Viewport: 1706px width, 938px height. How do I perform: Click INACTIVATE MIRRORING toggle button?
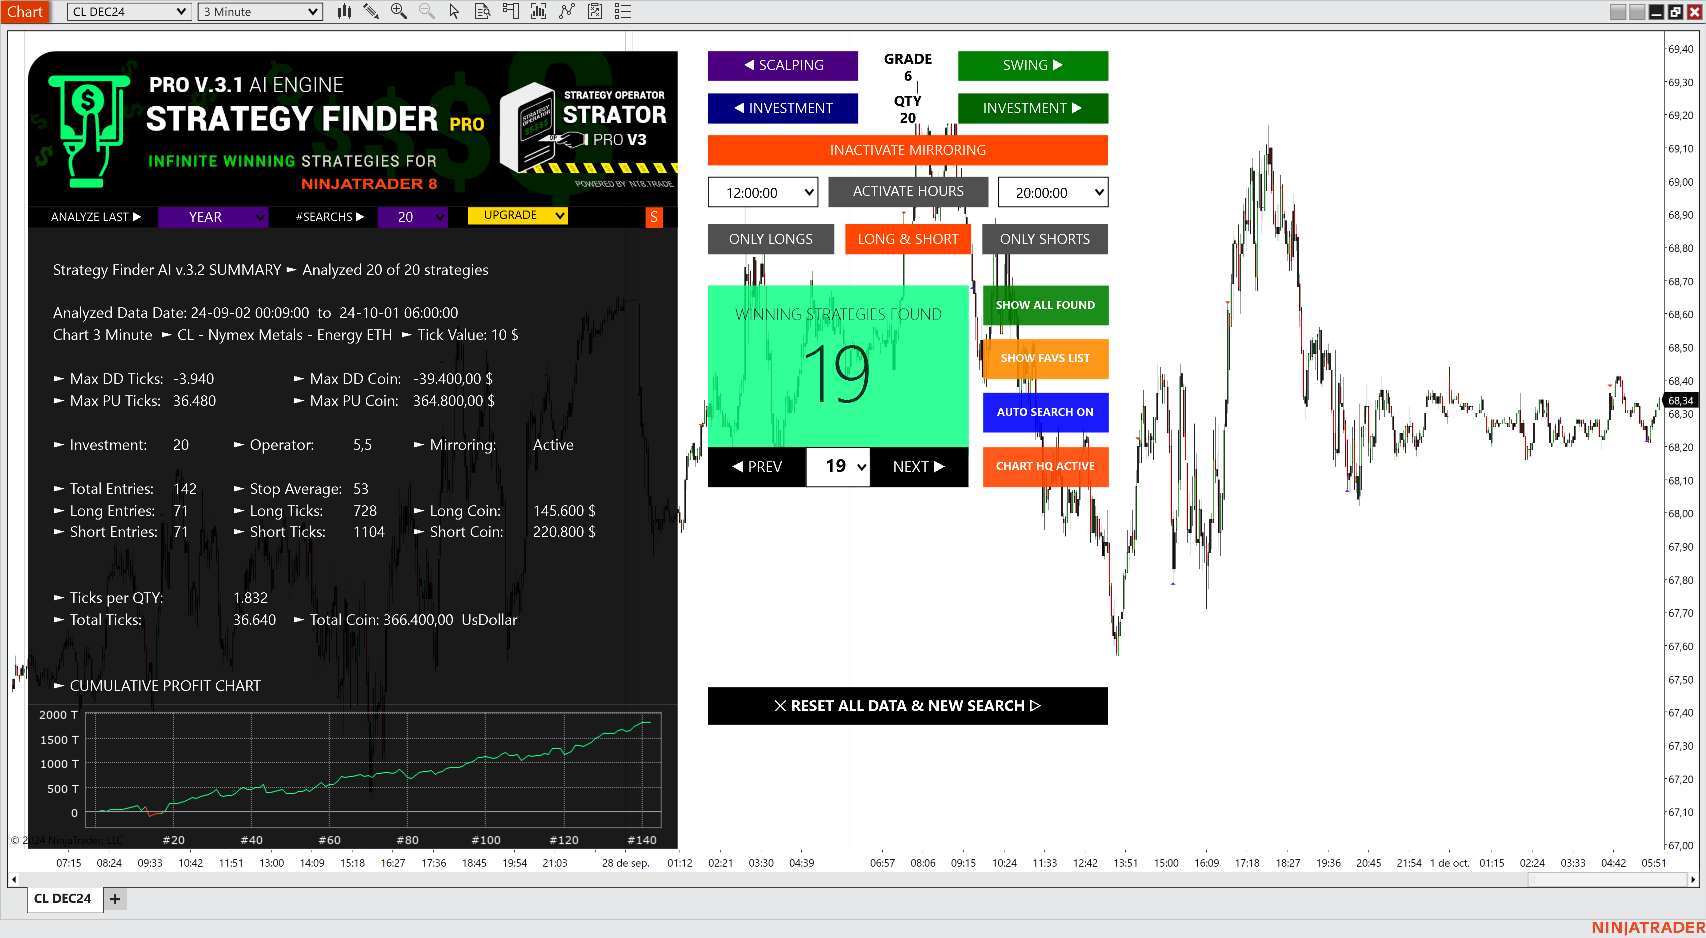[x=908, y=150]
